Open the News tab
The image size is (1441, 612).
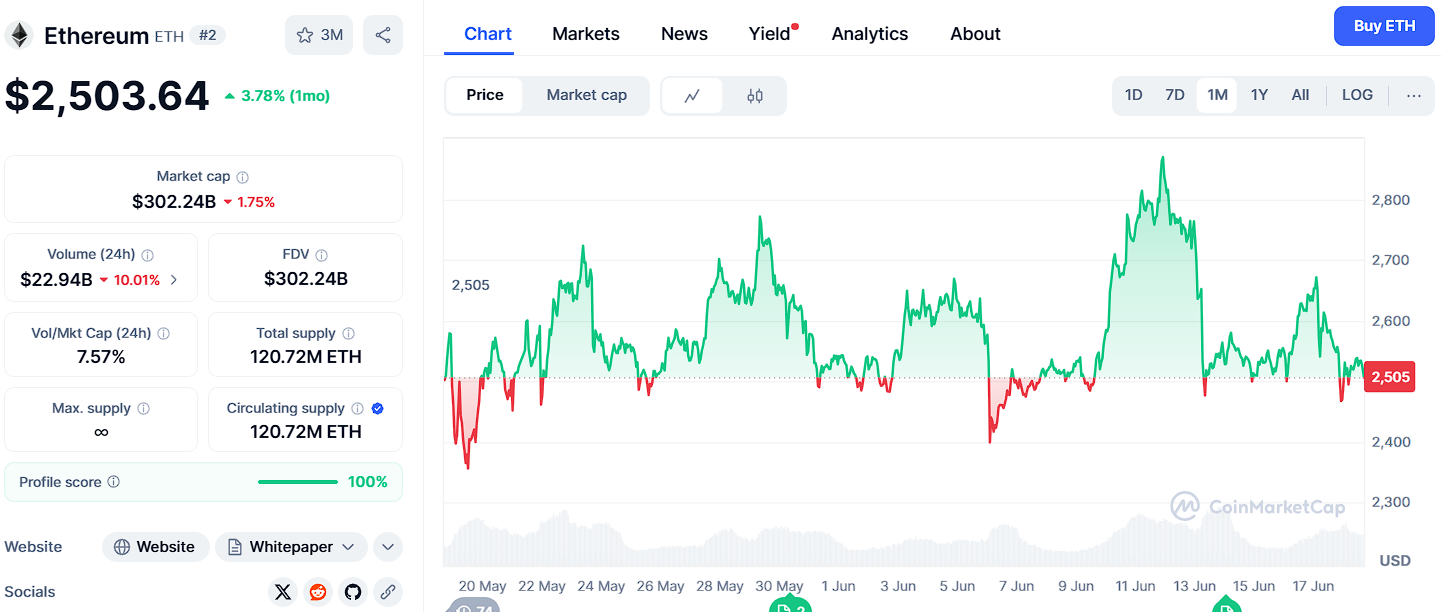[684, 34]
